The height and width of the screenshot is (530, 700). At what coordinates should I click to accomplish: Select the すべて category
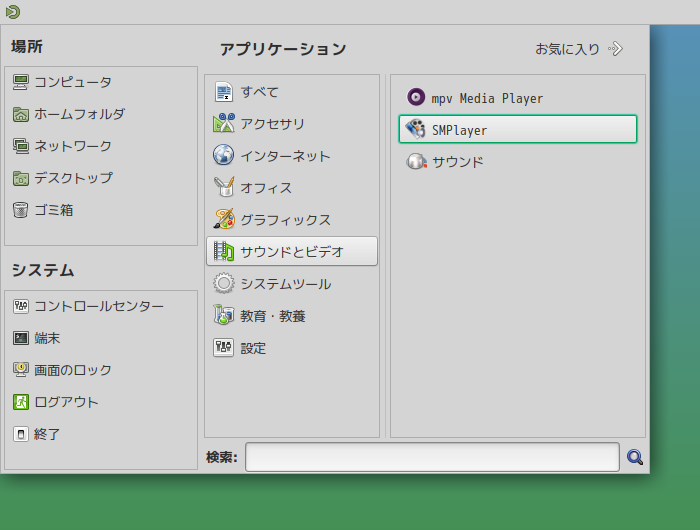click(x=292, y=92)
